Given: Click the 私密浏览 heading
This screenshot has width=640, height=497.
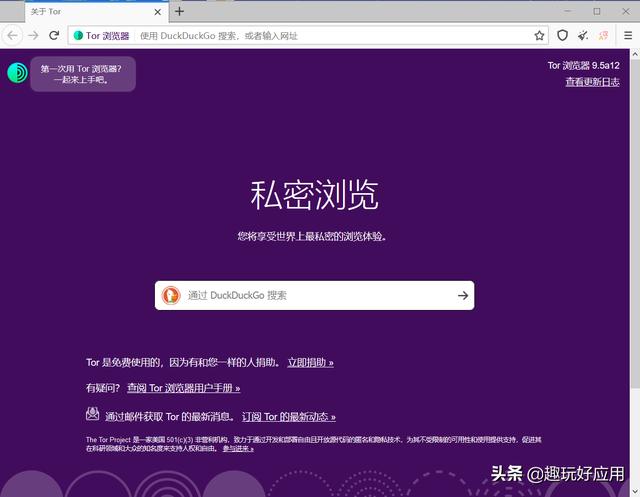Looking at the screenshot, I should pos(314,195).
